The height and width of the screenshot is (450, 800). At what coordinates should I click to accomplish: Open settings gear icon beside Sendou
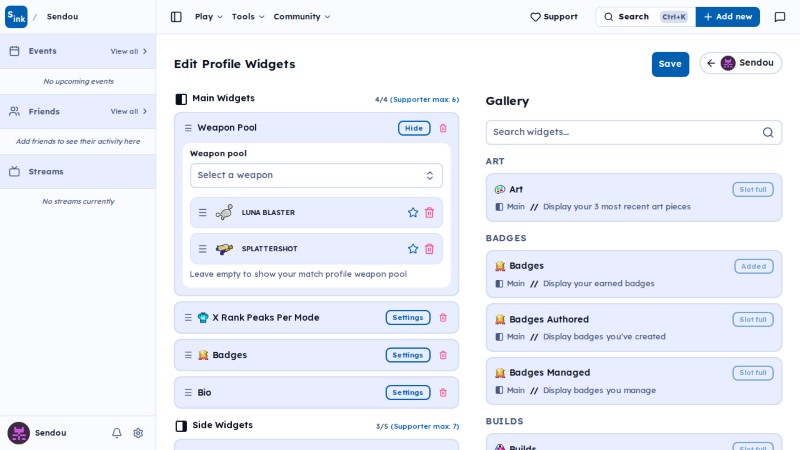[138, 433]
